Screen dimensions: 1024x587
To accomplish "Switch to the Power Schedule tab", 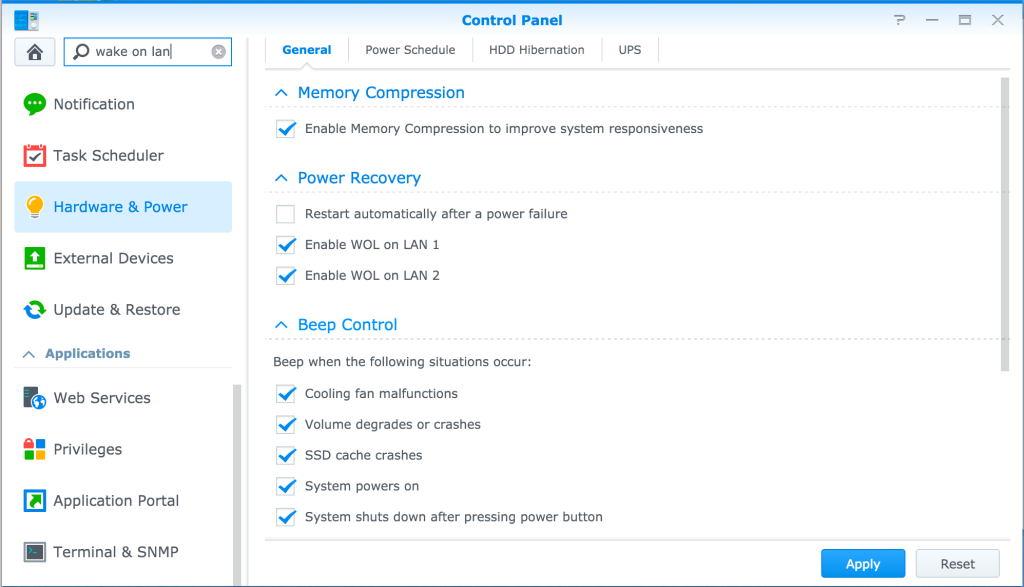I will click(x=410, y=50).
